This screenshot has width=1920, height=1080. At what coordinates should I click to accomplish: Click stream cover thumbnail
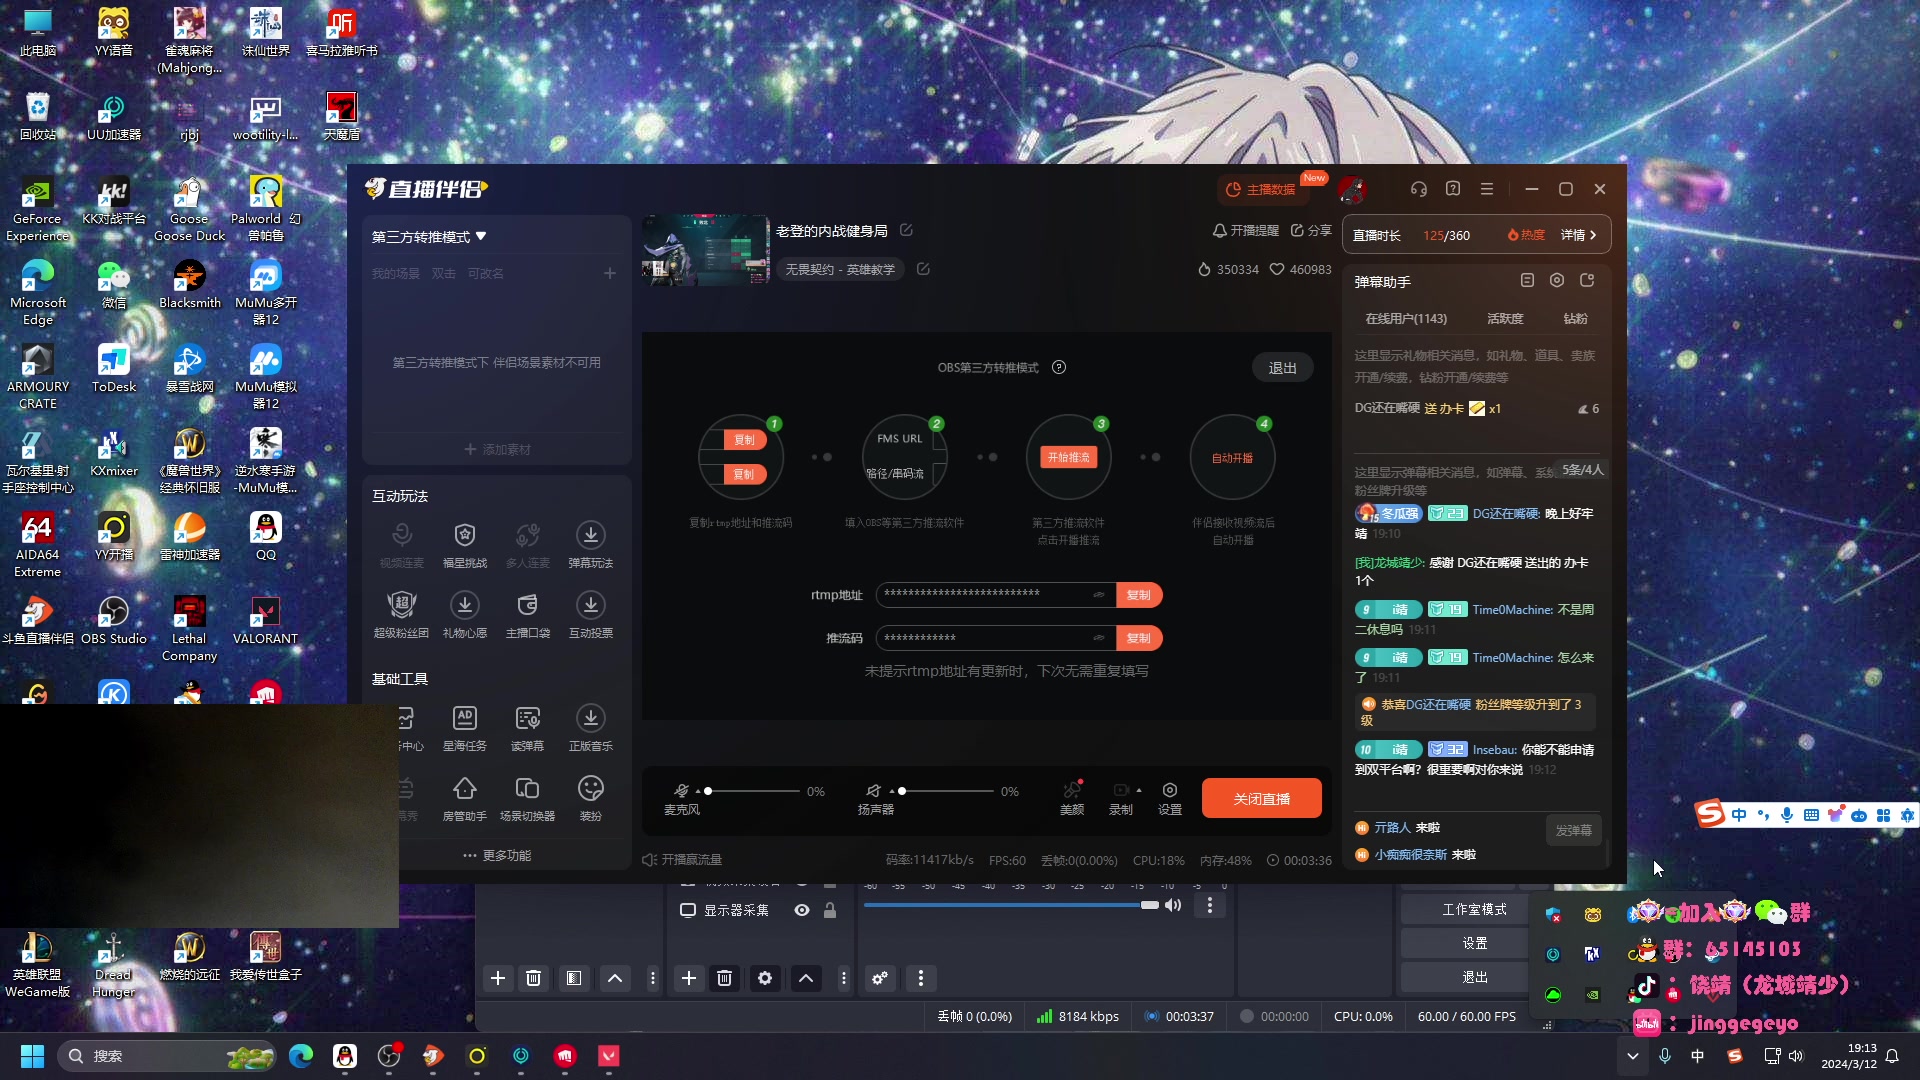point(706,250)
